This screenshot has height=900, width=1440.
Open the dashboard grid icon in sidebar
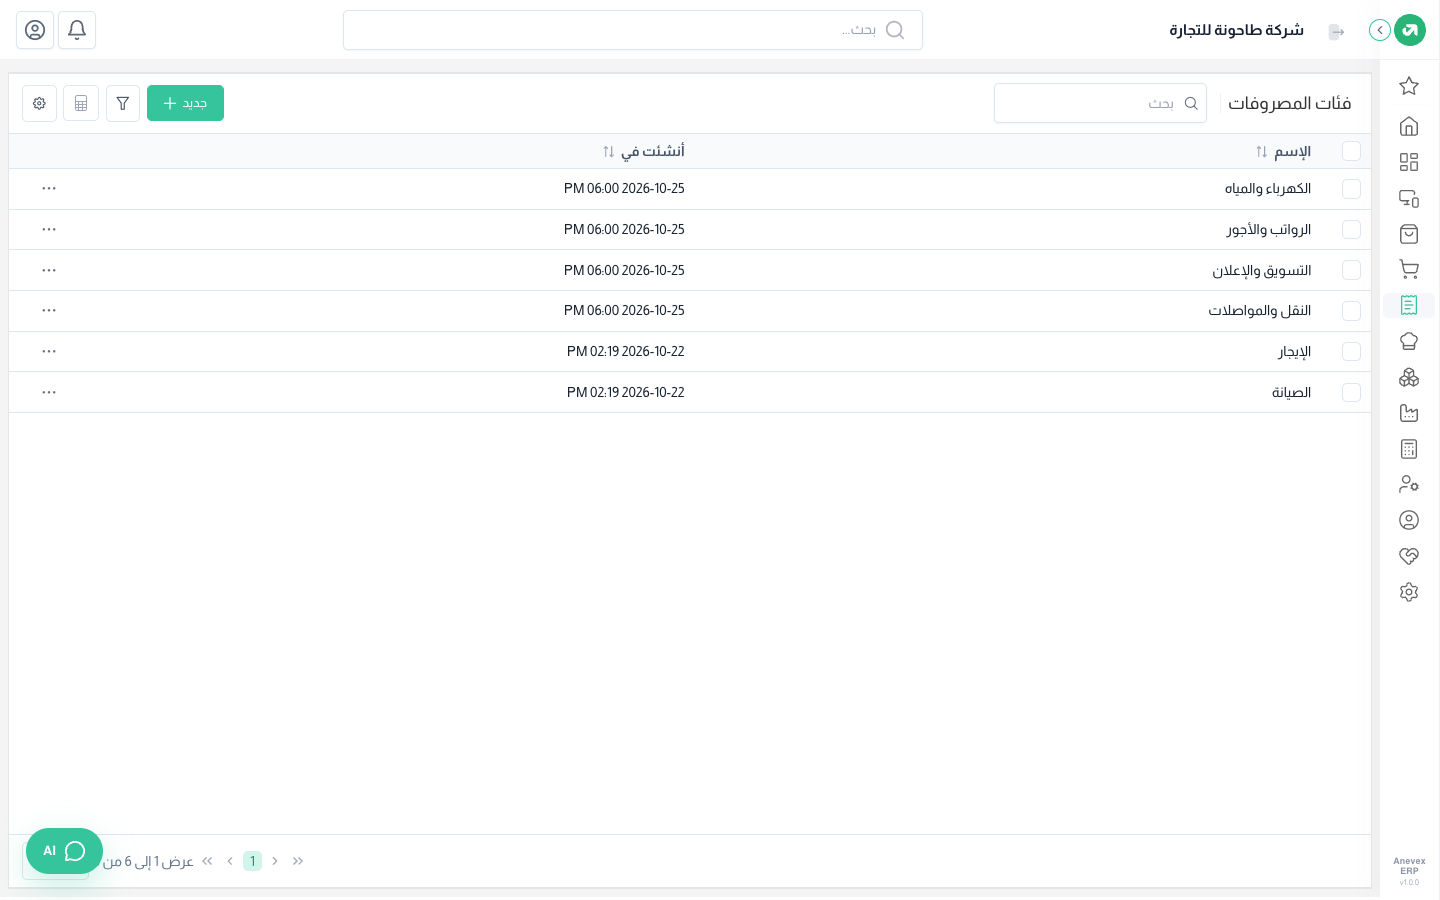[x=1409, y=162]
